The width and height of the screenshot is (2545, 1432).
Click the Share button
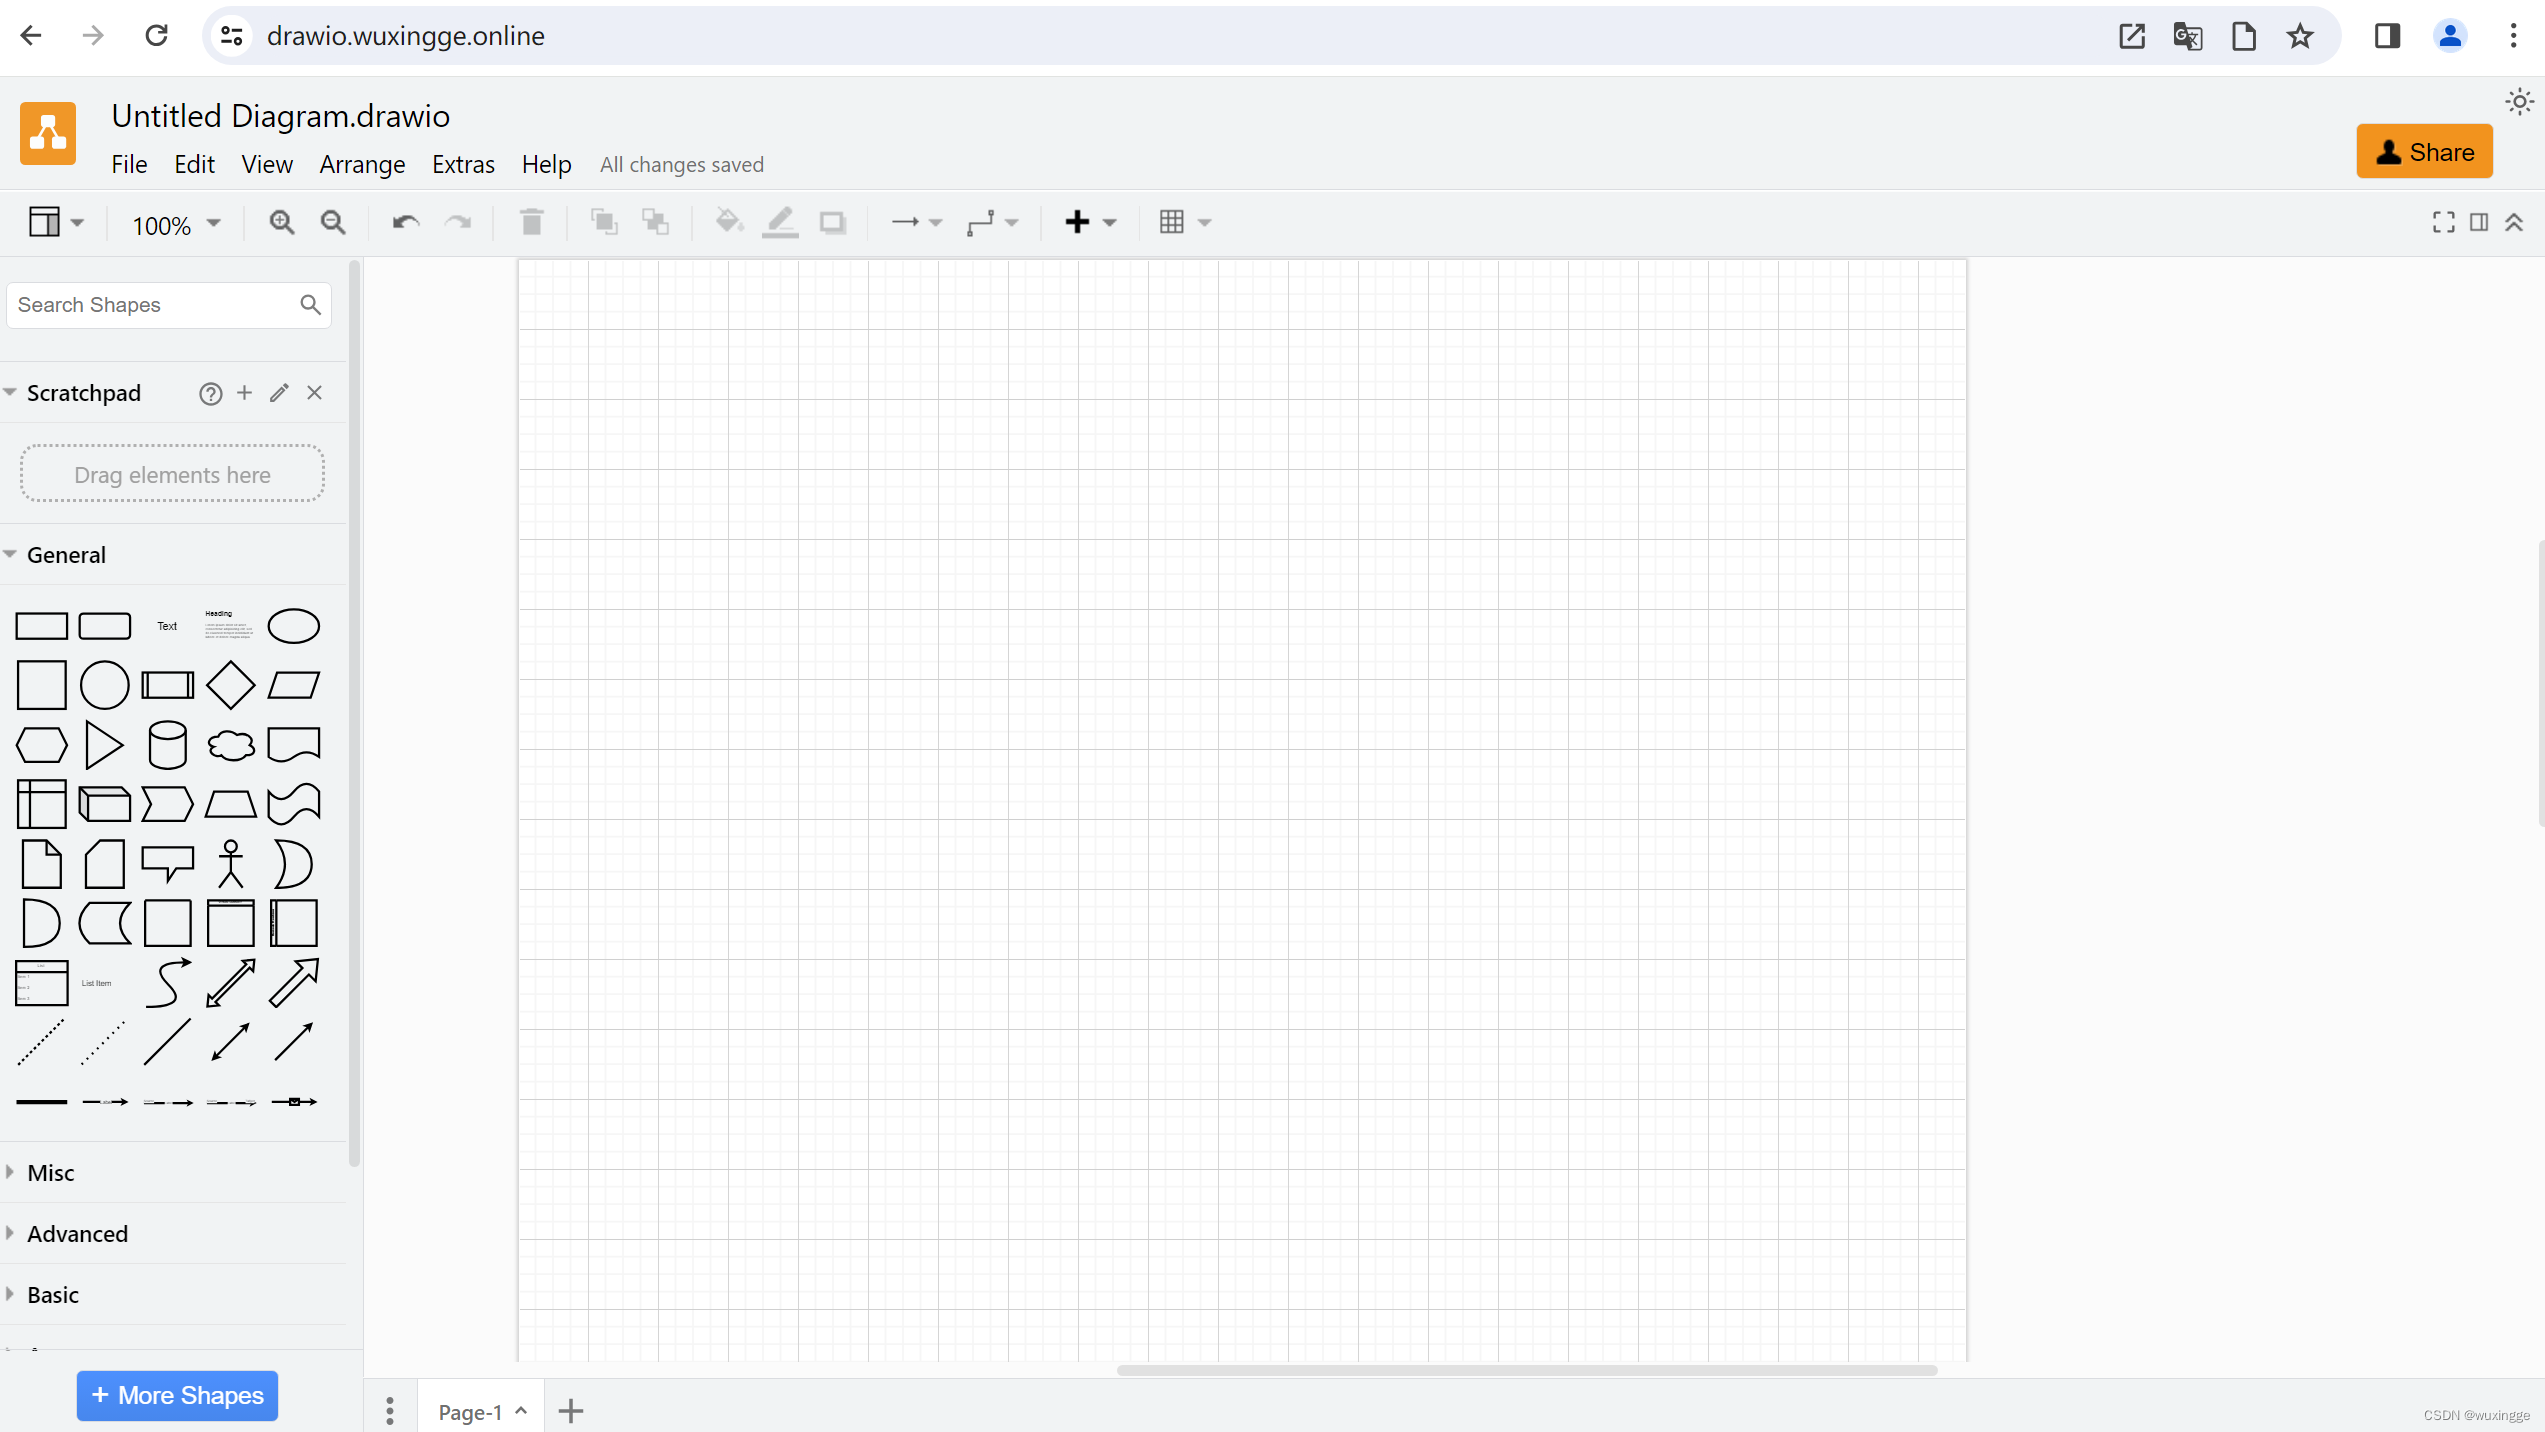pos(2424,152)
